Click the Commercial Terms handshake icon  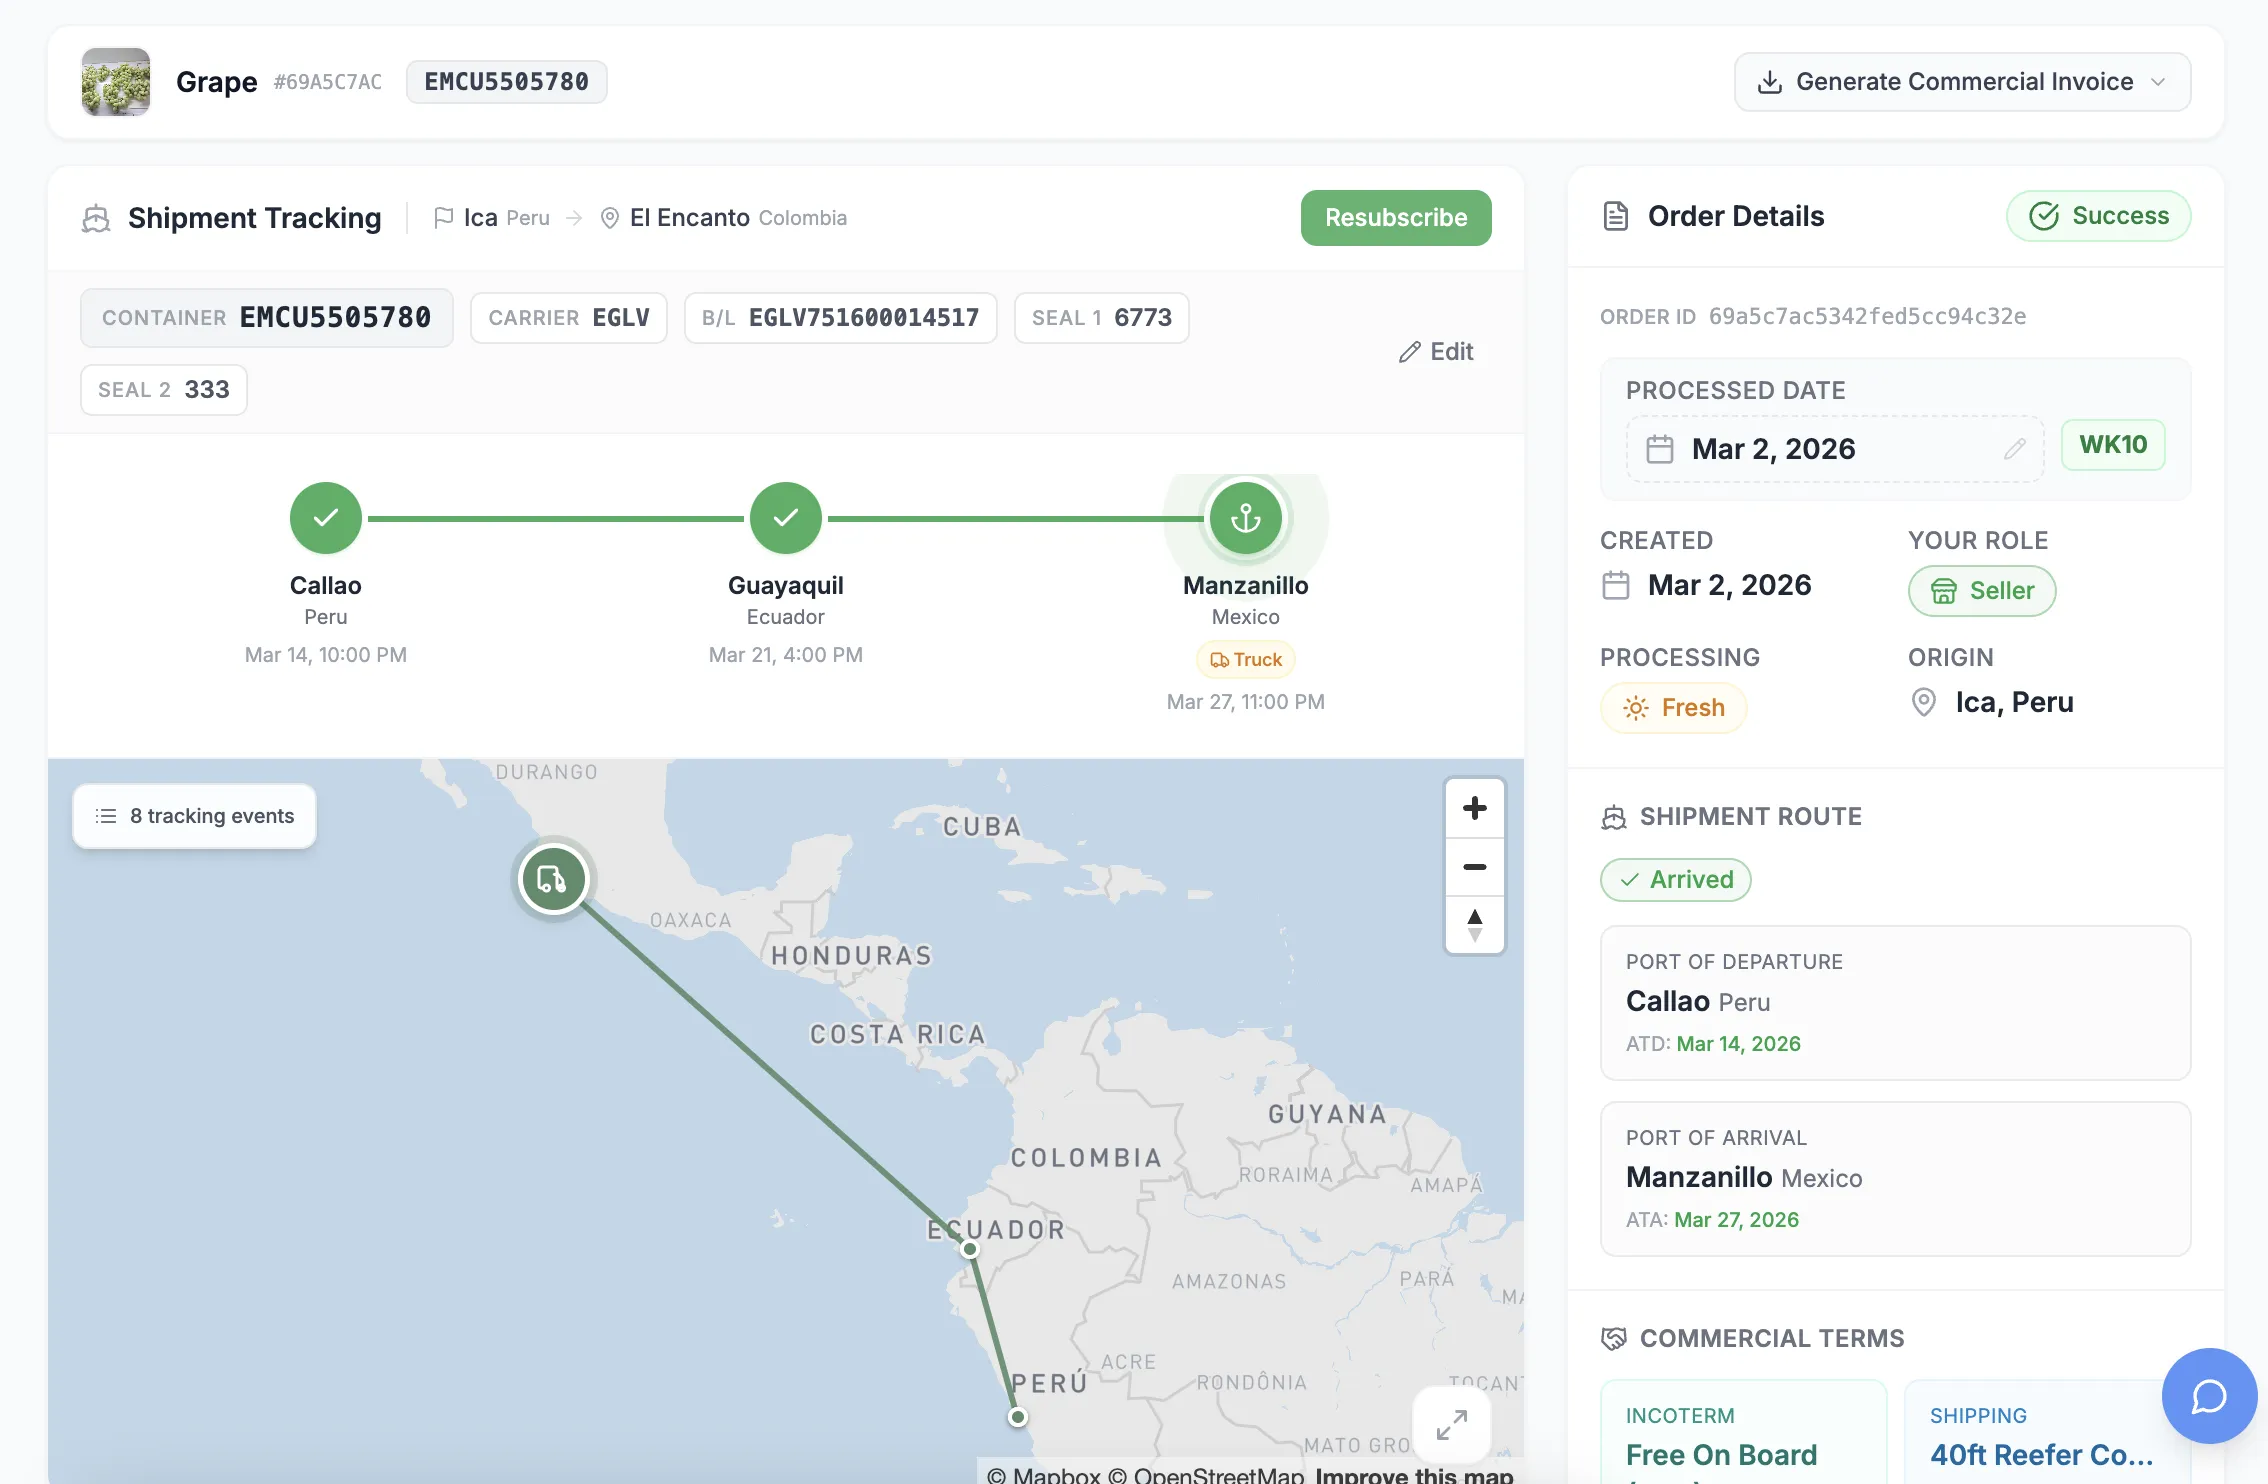pos(1614,1339)
